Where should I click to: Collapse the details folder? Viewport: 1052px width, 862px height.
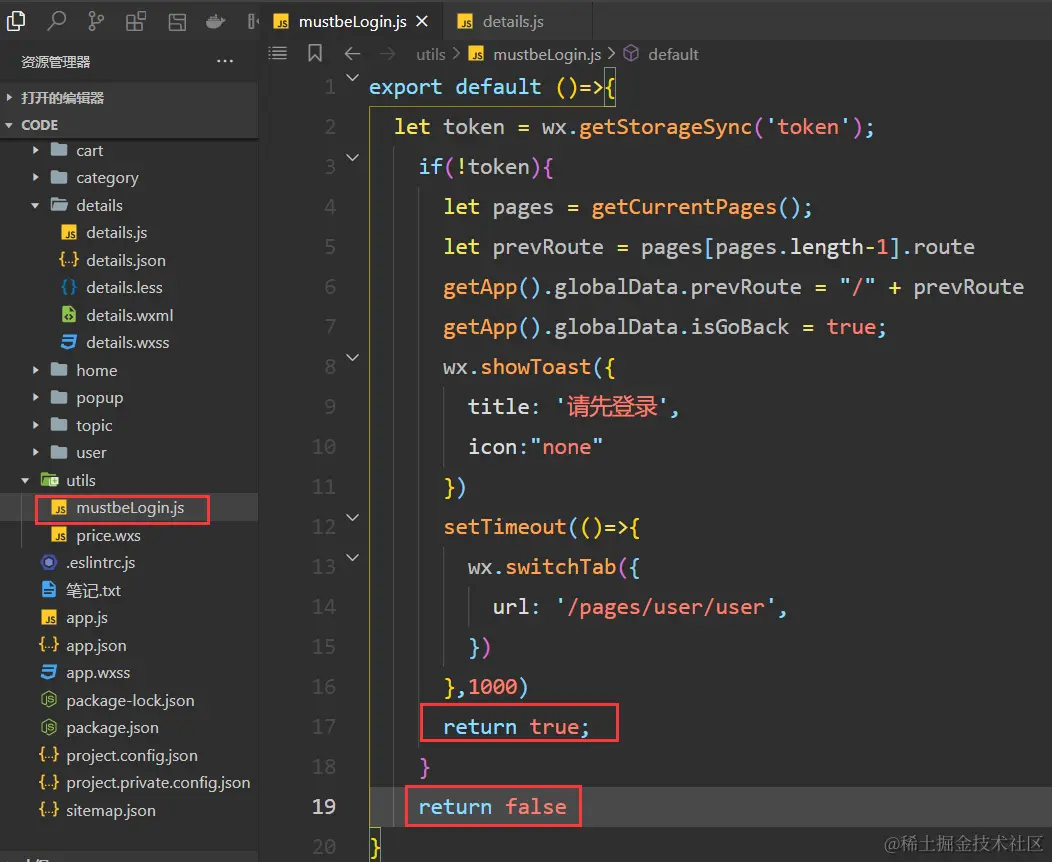[129, 205]
